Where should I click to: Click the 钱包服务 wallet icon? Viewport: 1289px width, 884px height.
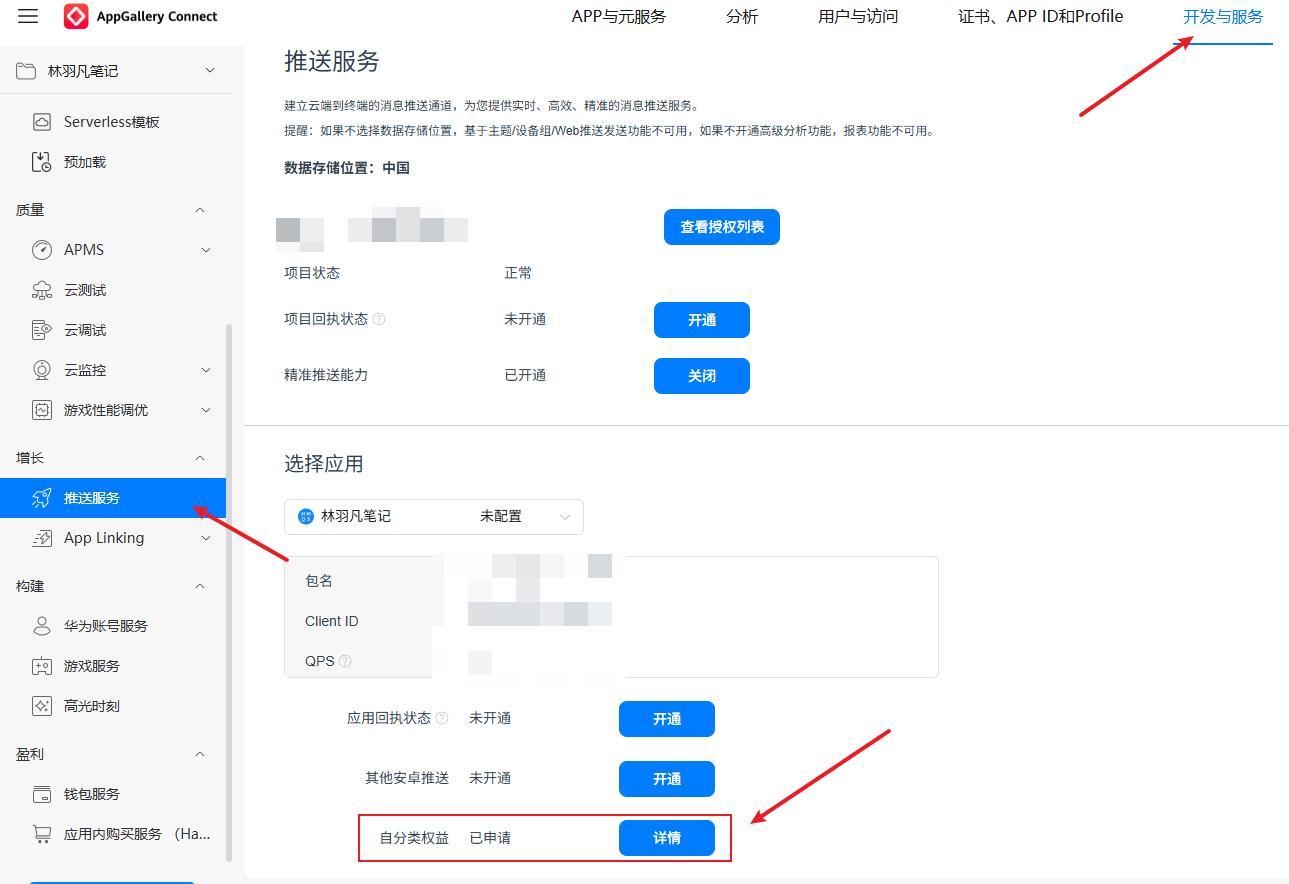[42, 794]
